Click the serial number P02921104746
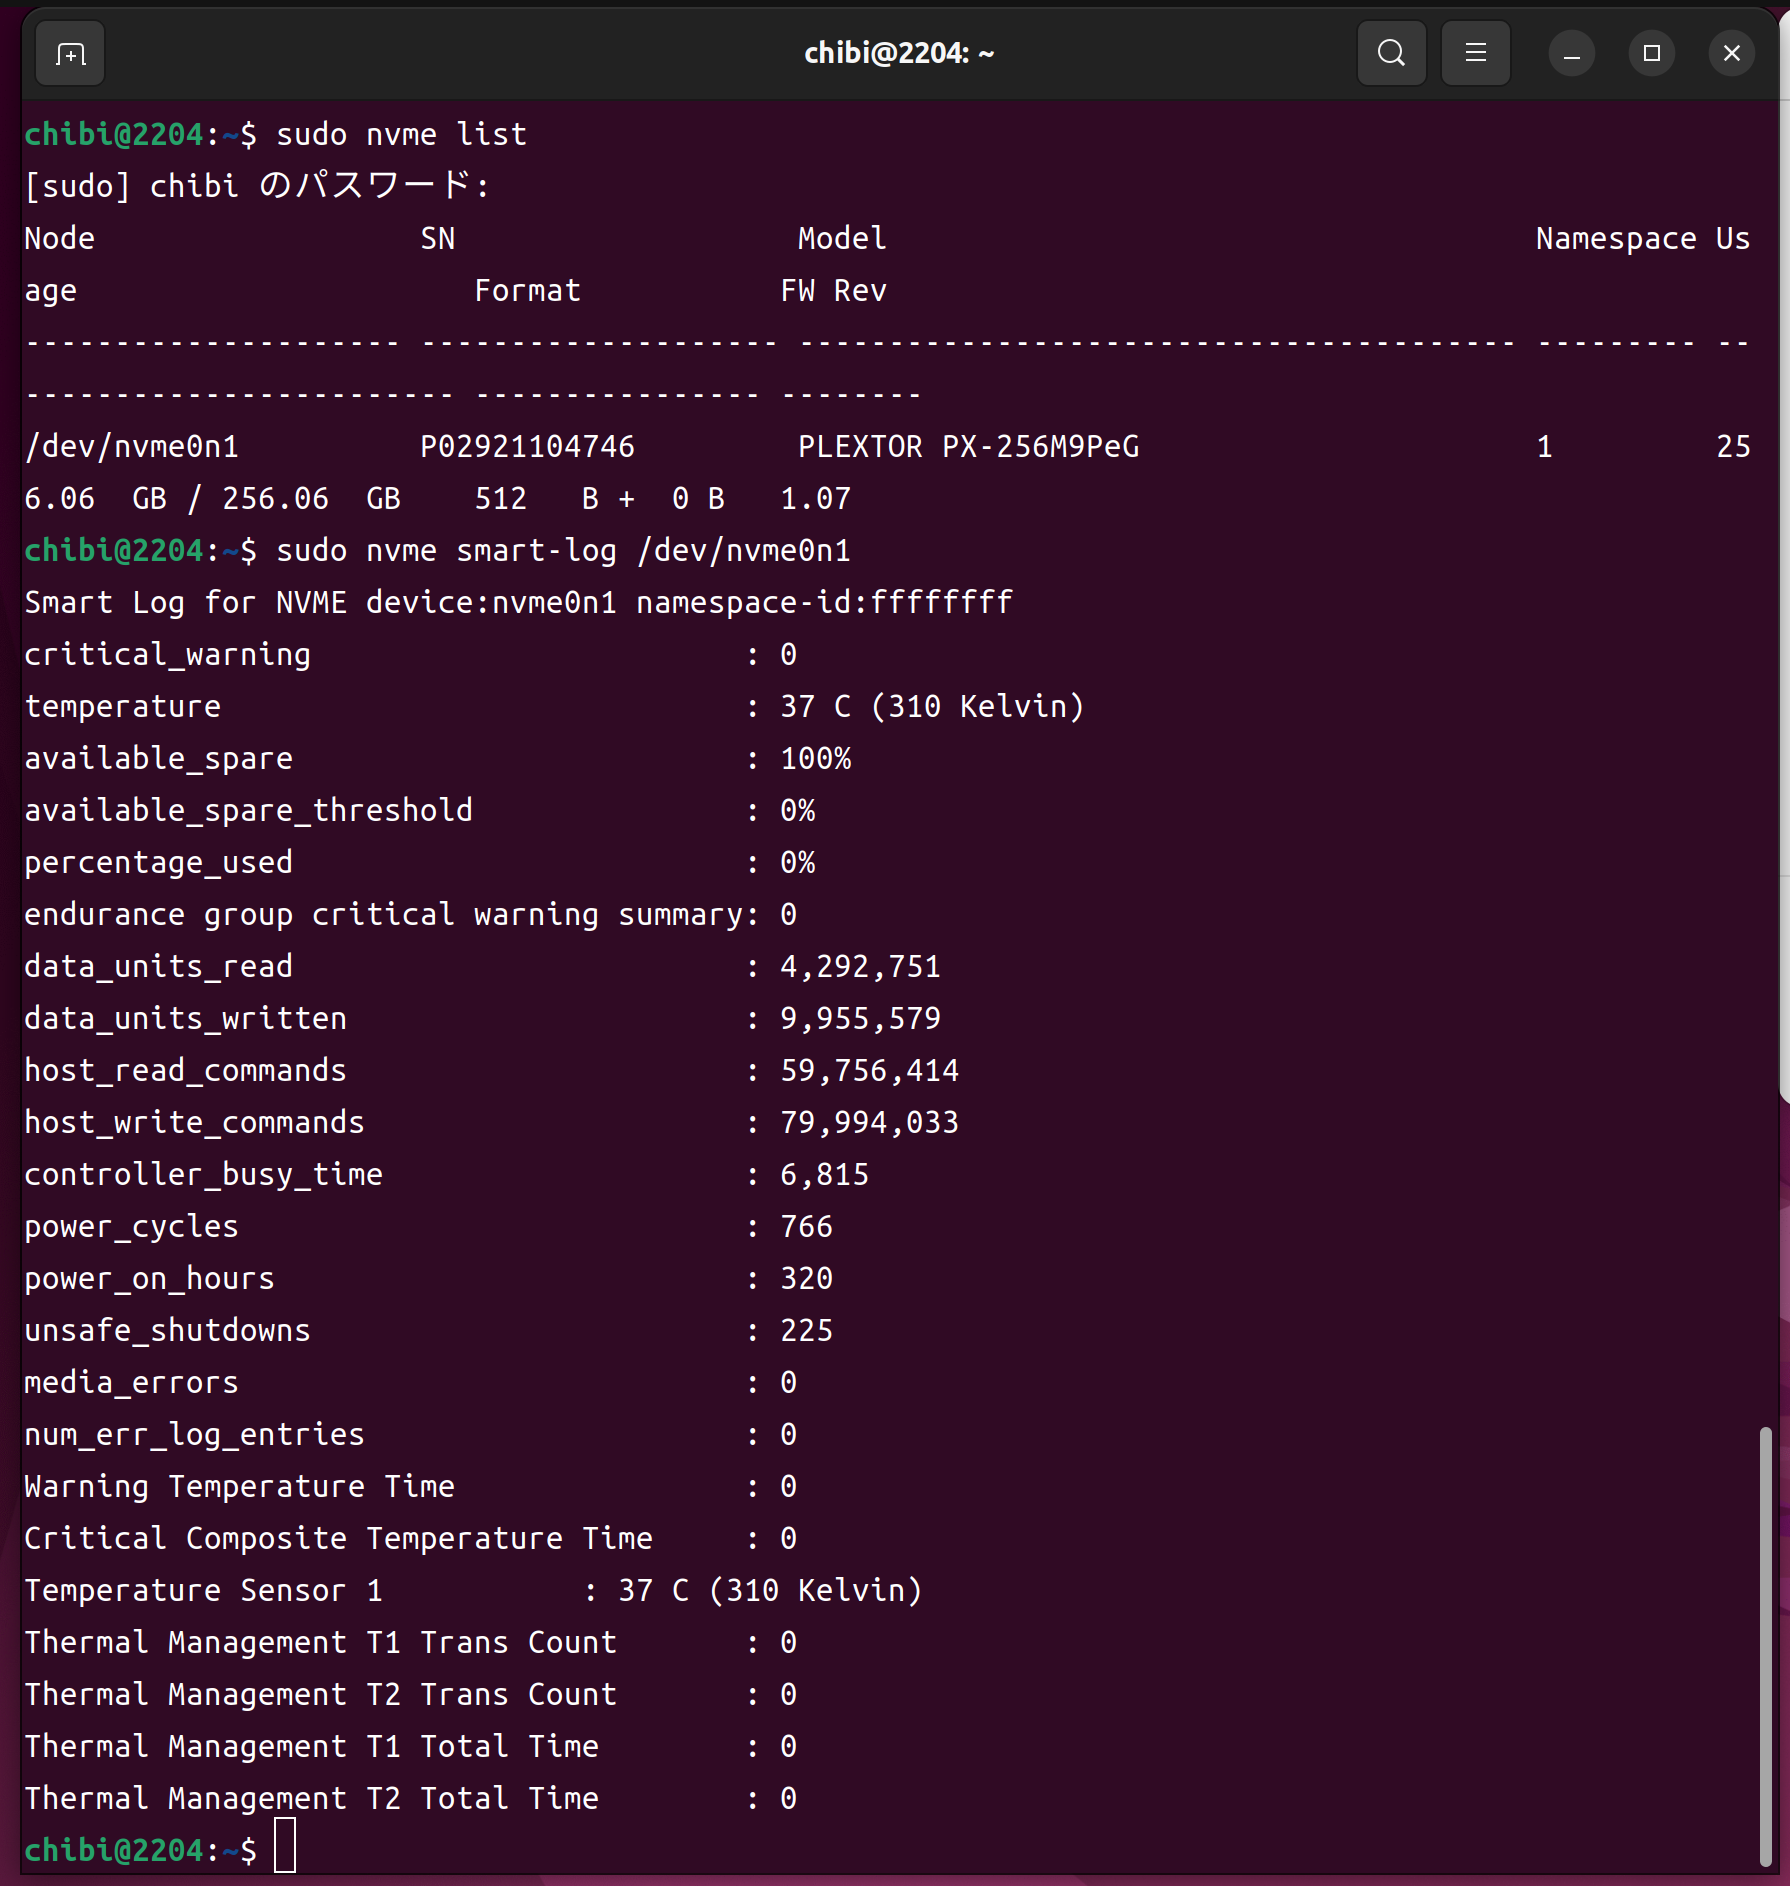 coord(527,447)
